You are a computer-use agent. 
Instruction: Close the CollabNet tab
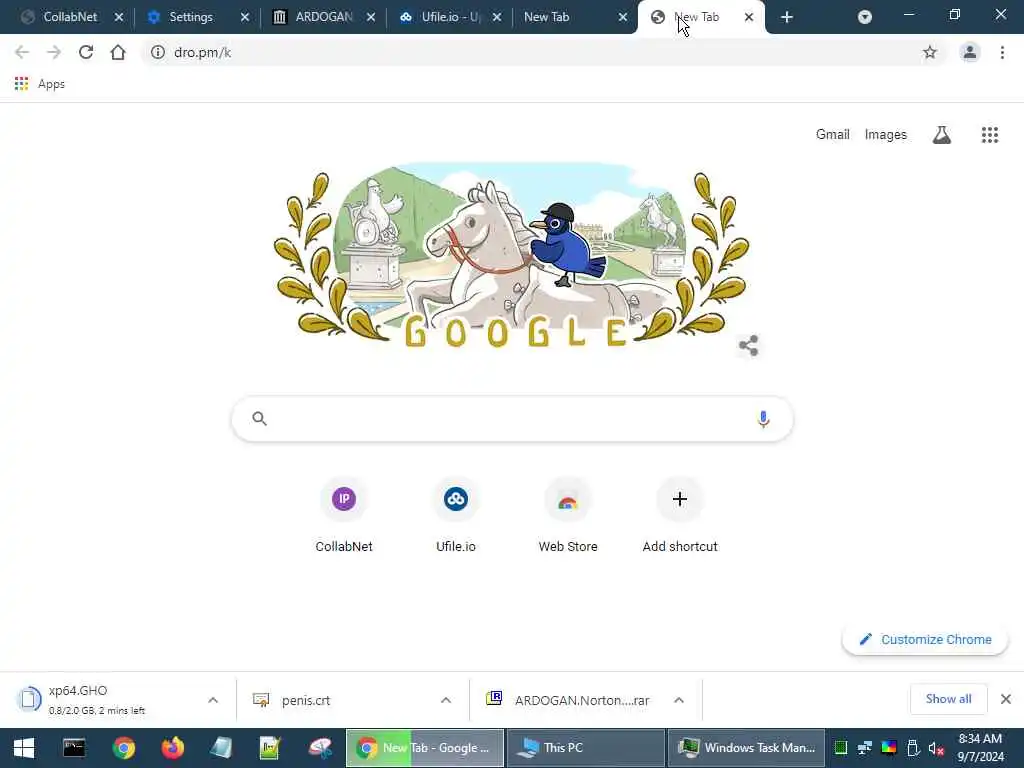coord(119,17)
